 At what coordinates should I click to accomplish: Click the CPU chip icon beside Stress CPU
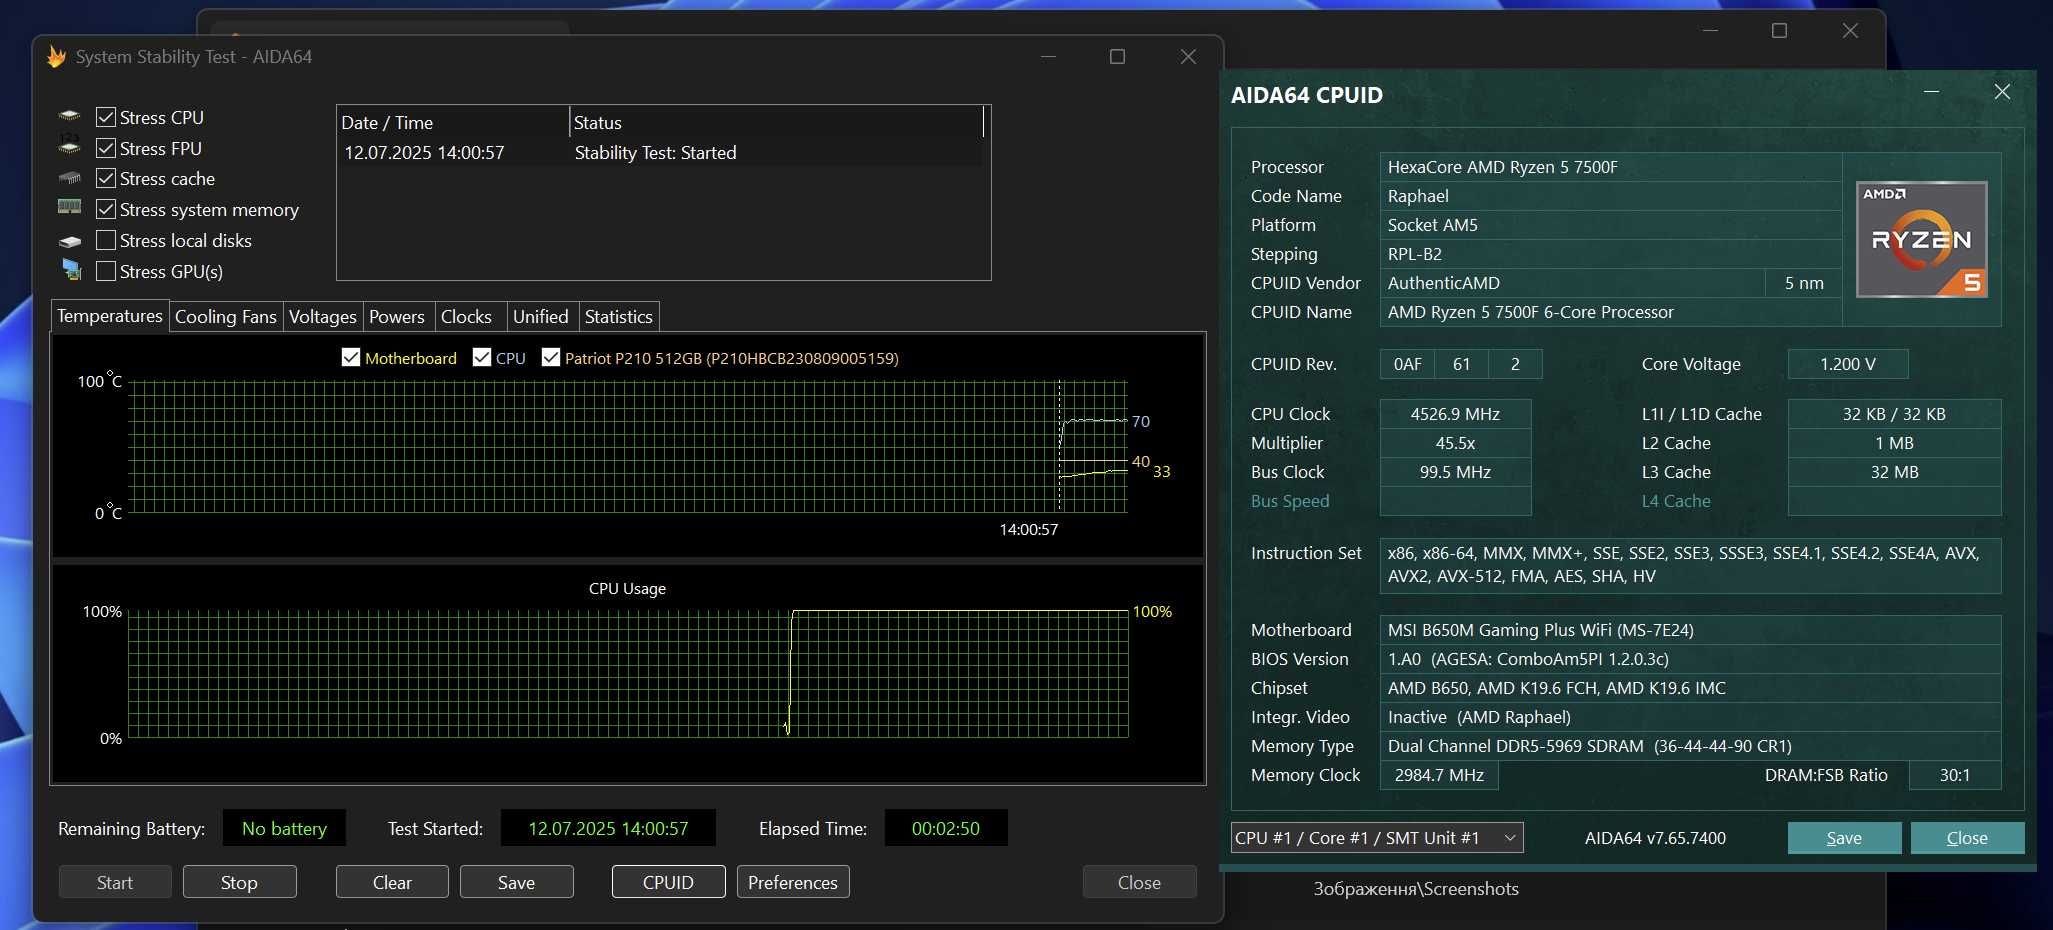(x=69, y=116)
